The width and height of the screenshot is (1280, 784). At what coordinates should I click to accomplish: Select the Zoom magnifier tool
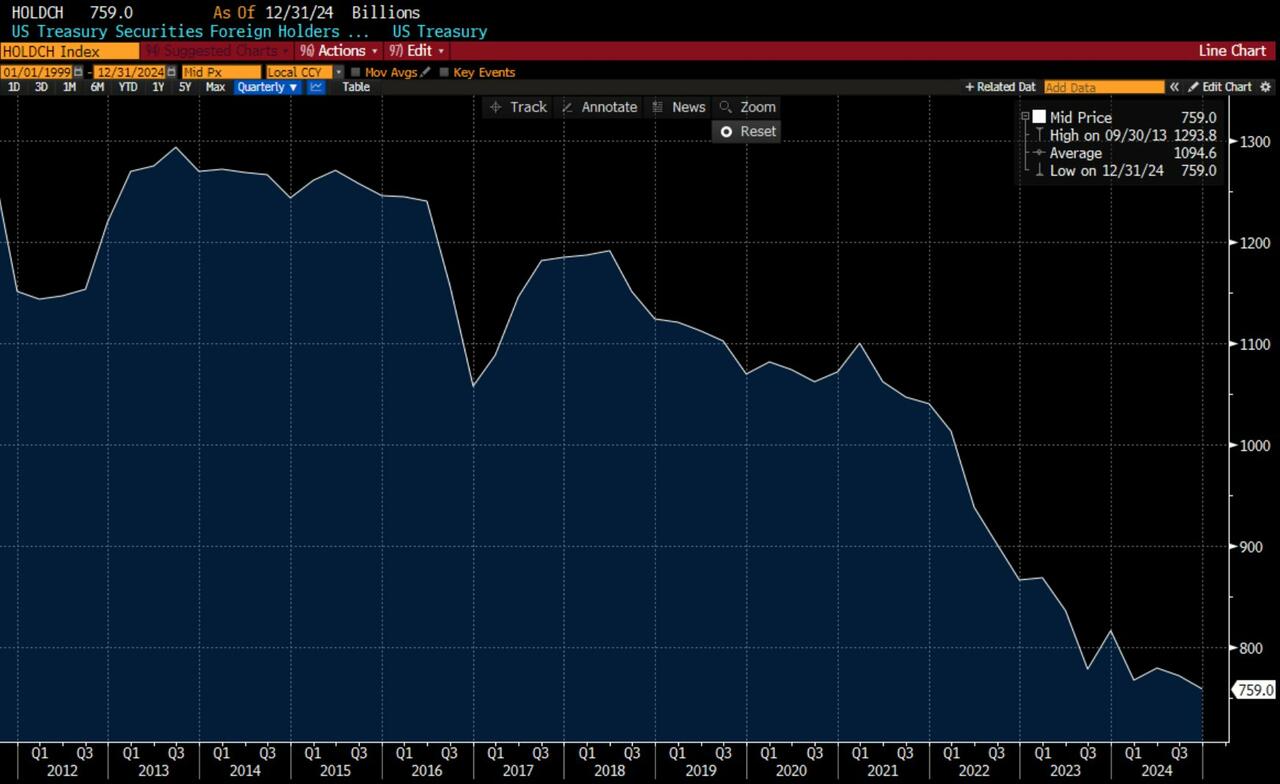coord(747,107)
